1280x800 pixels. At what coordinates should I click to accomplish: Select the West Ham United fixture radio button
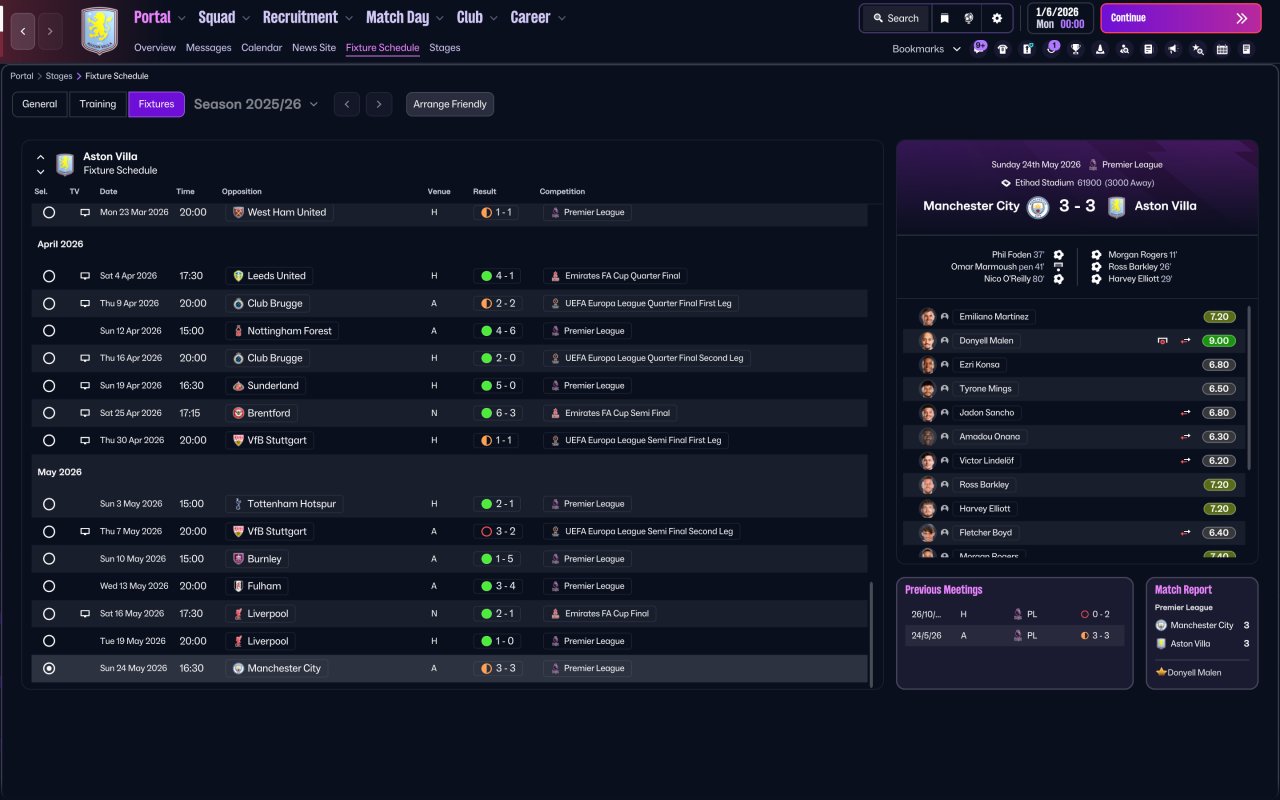[x=49, y=212]
